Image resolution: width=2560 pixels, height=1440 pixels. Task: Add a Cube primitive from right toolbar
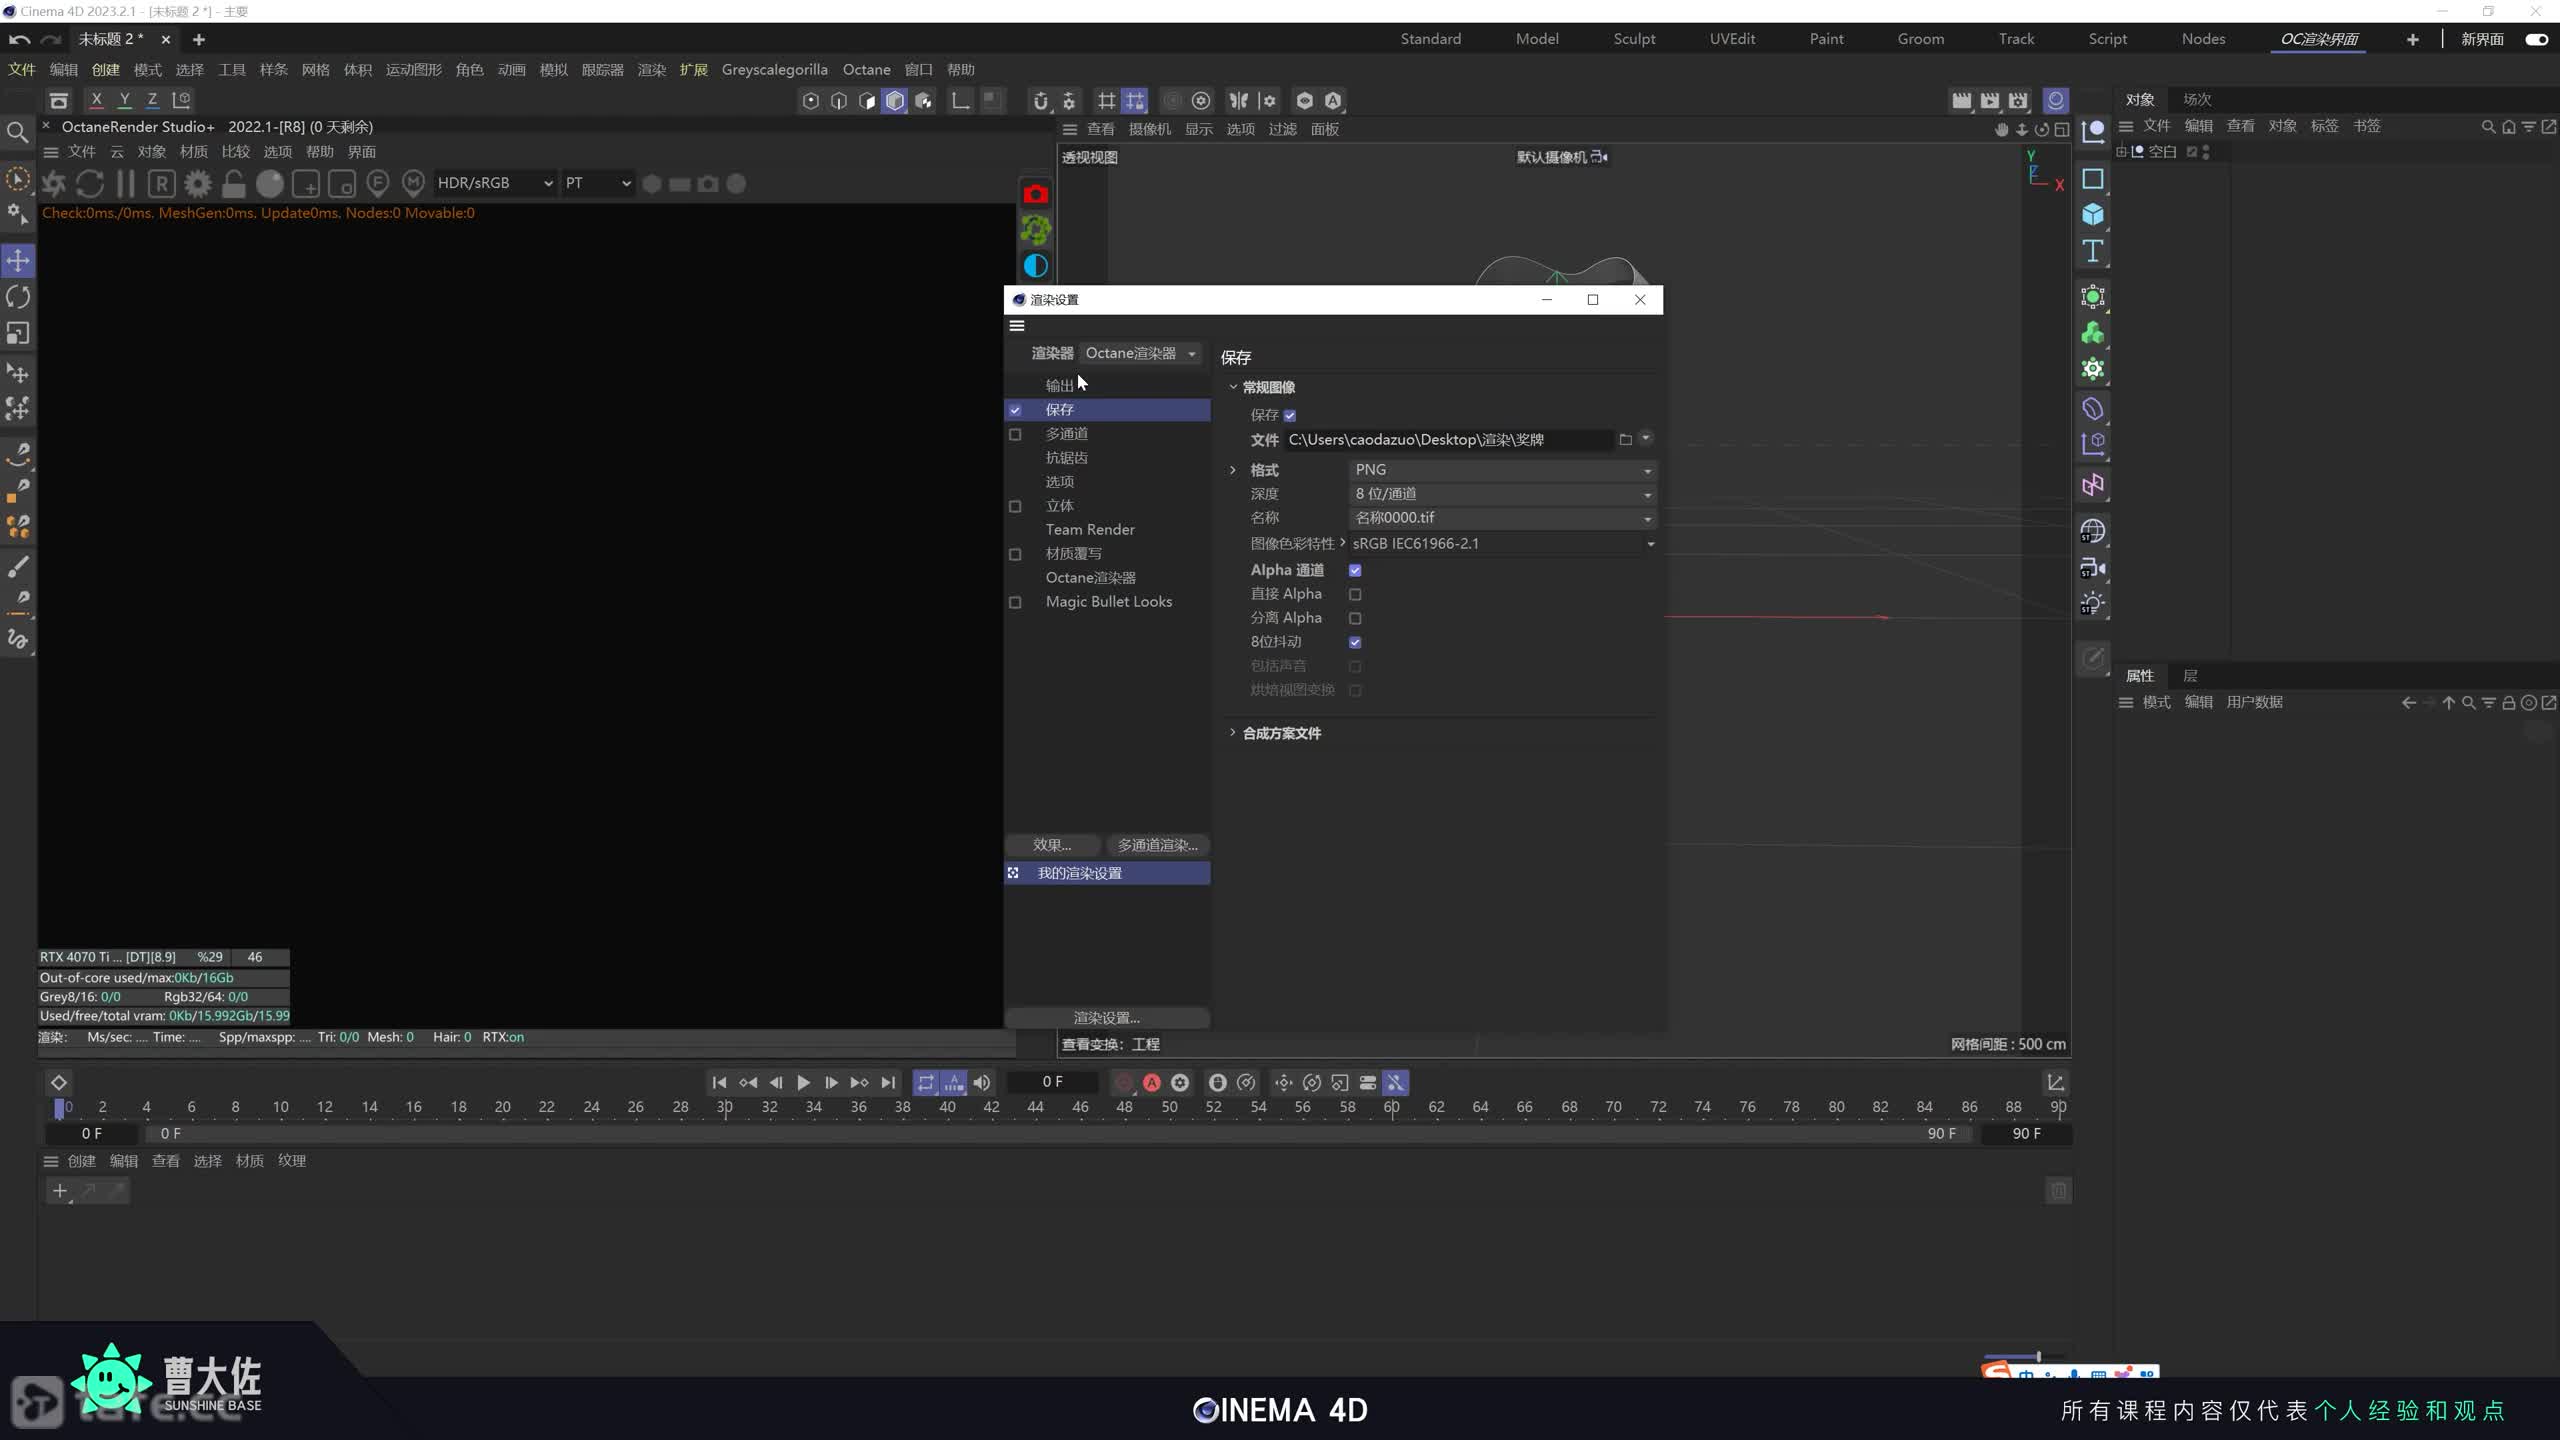[2092, 215]
